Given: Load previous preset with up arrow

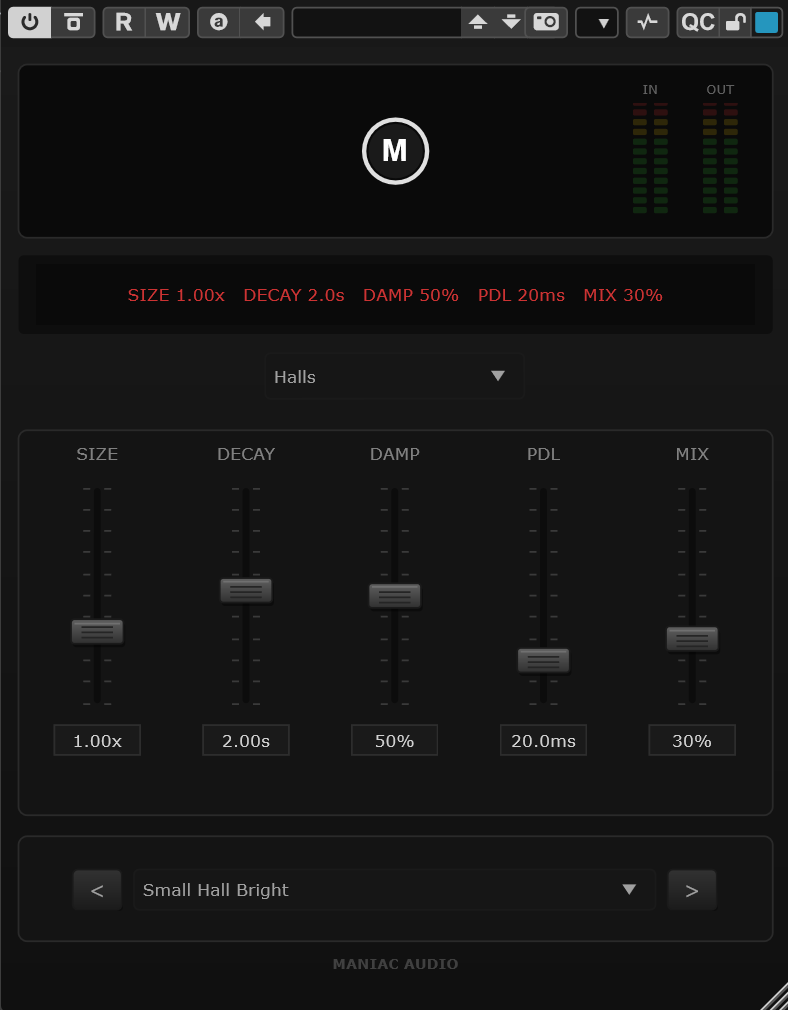Looking at the screenshot, I should coord(477,23).
